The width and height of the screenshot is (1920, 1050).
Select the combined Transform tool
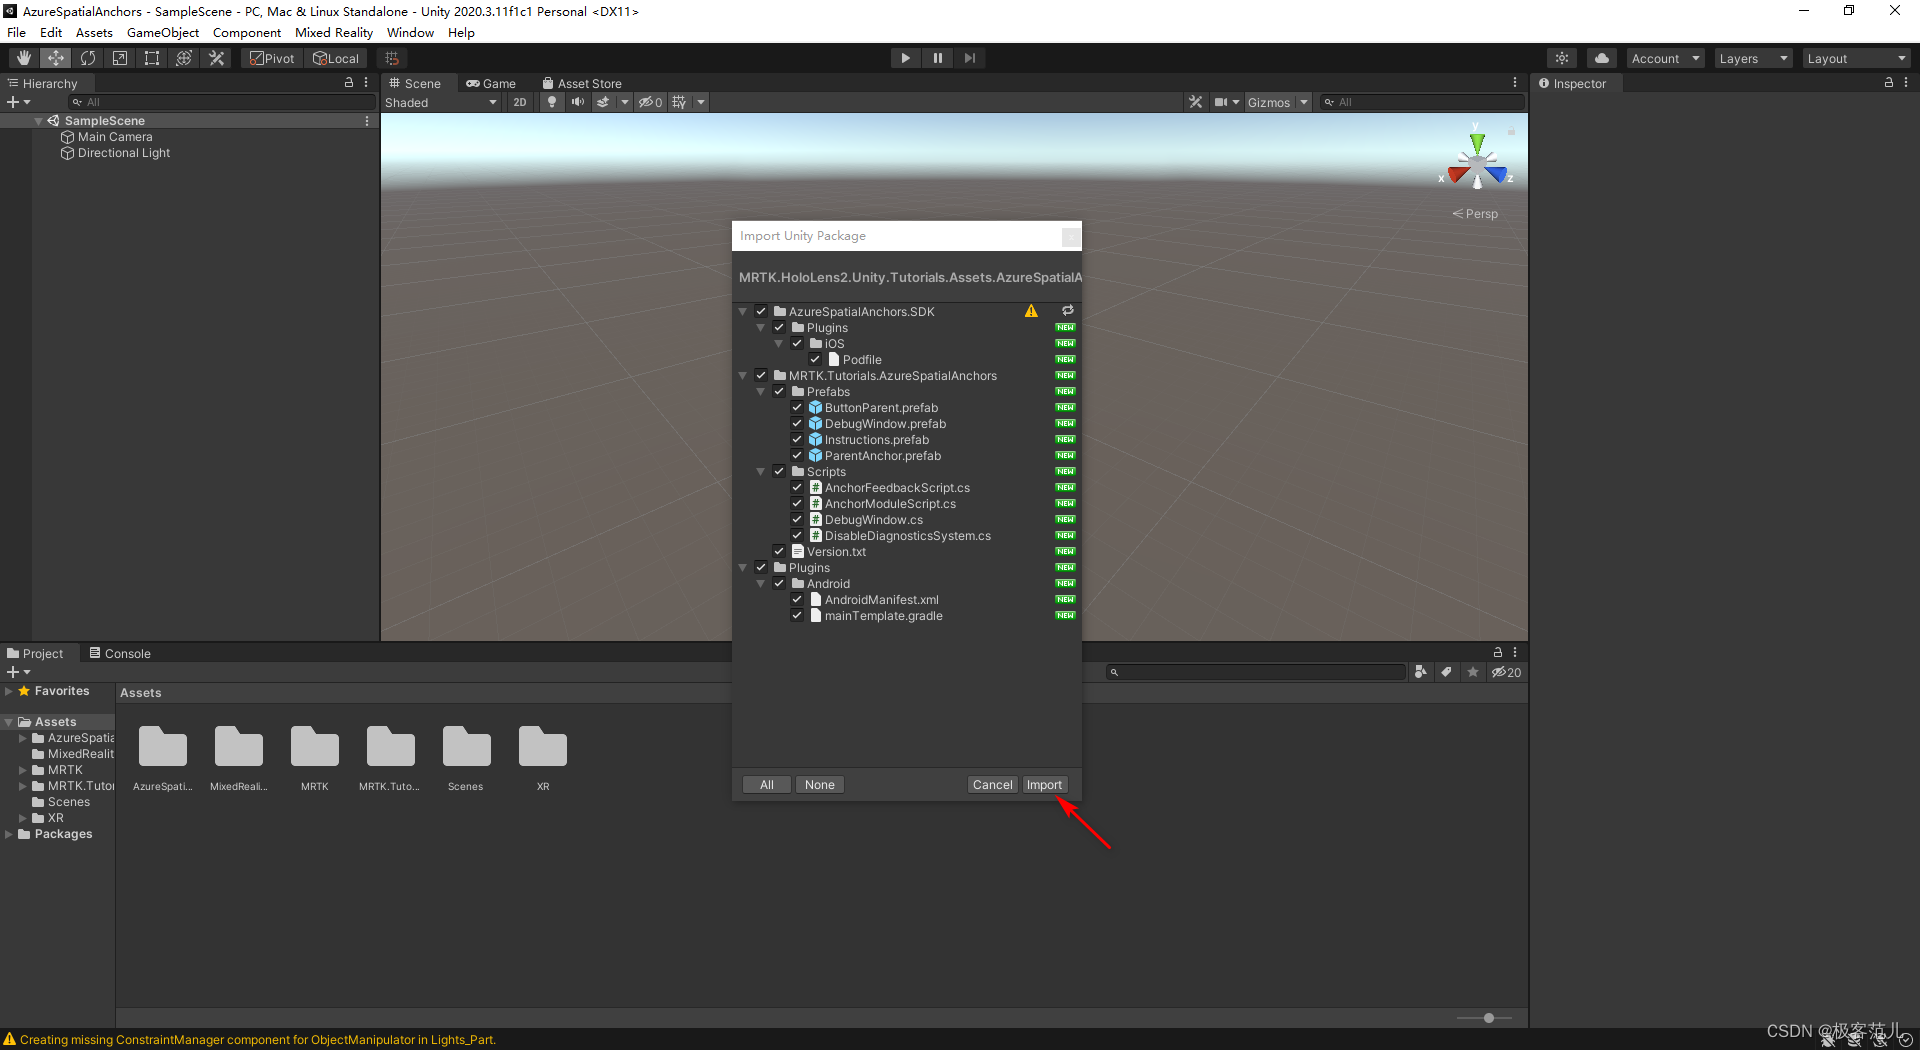coord(184,58)
